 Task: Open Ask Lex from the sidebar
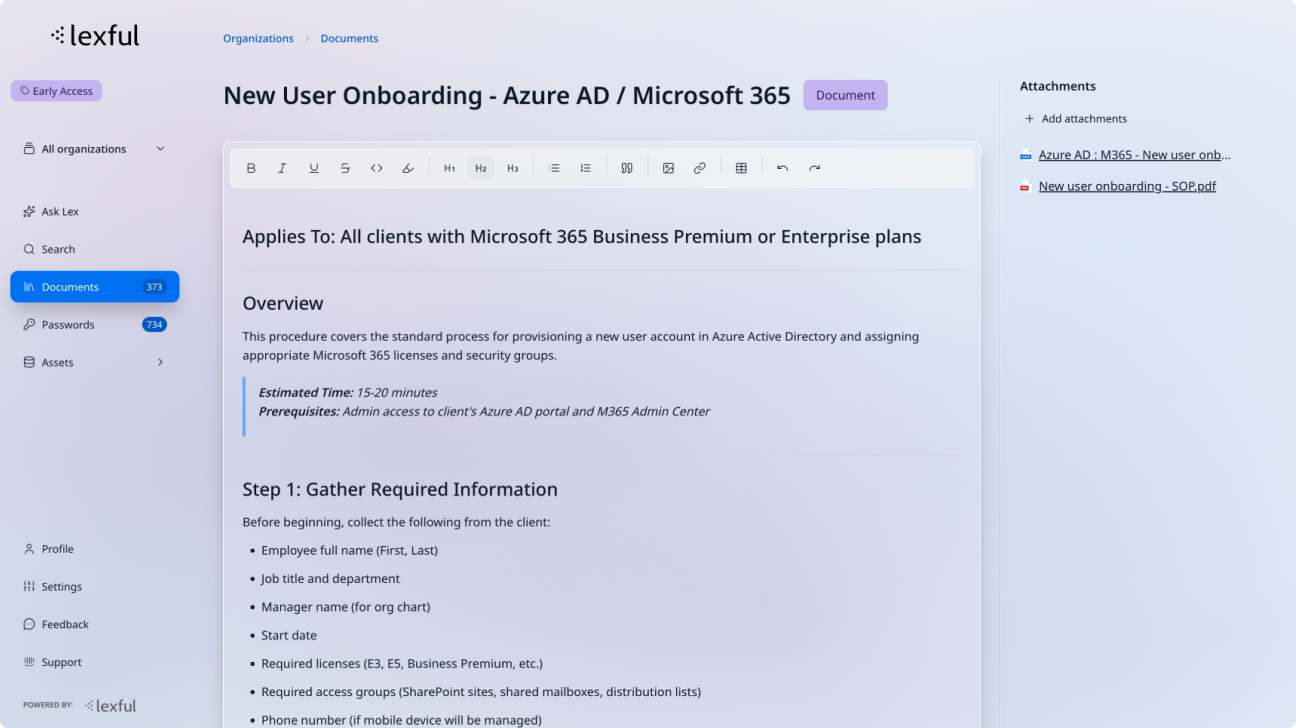click(x=60, y=212)
